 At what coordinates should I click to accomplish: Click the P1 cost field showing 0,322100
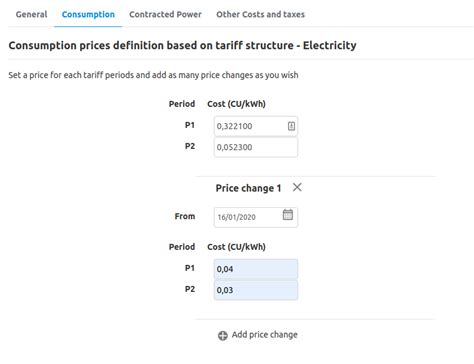(x=256, y=126)
